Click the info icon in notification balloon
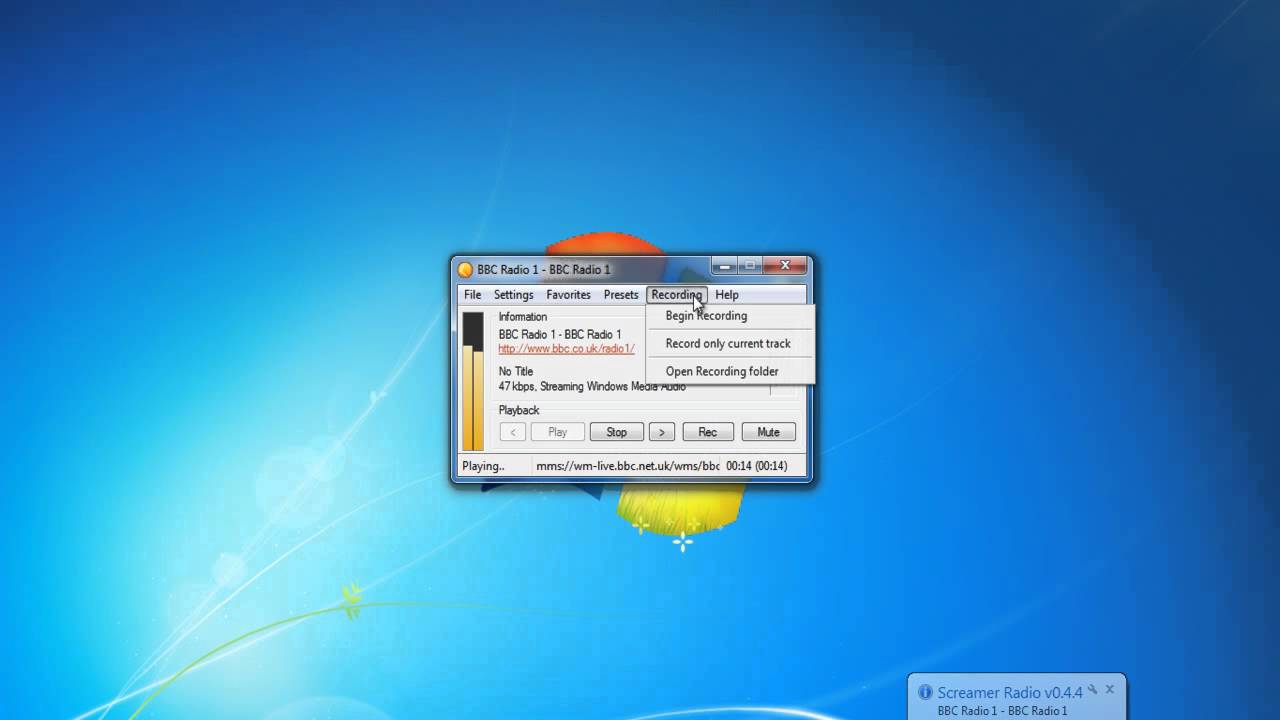The height and width of the screenshot is (720, 1280). pyautogui.click(x=925, y=692)
